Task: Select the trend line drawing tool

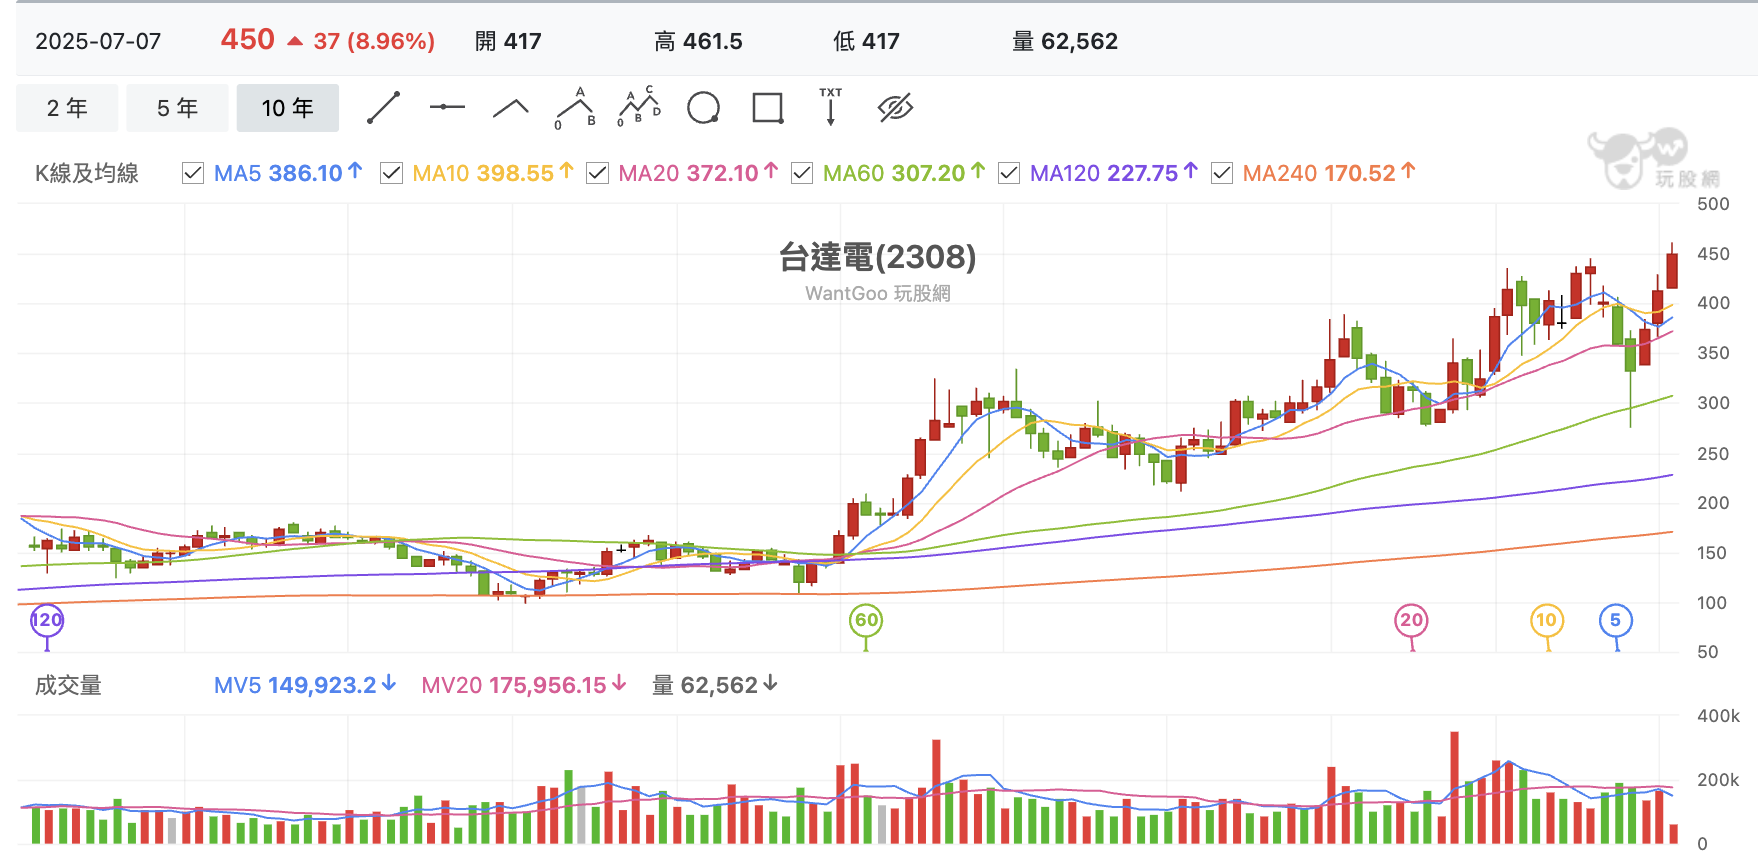Action: pyautogui.click(x=383, y=108)
